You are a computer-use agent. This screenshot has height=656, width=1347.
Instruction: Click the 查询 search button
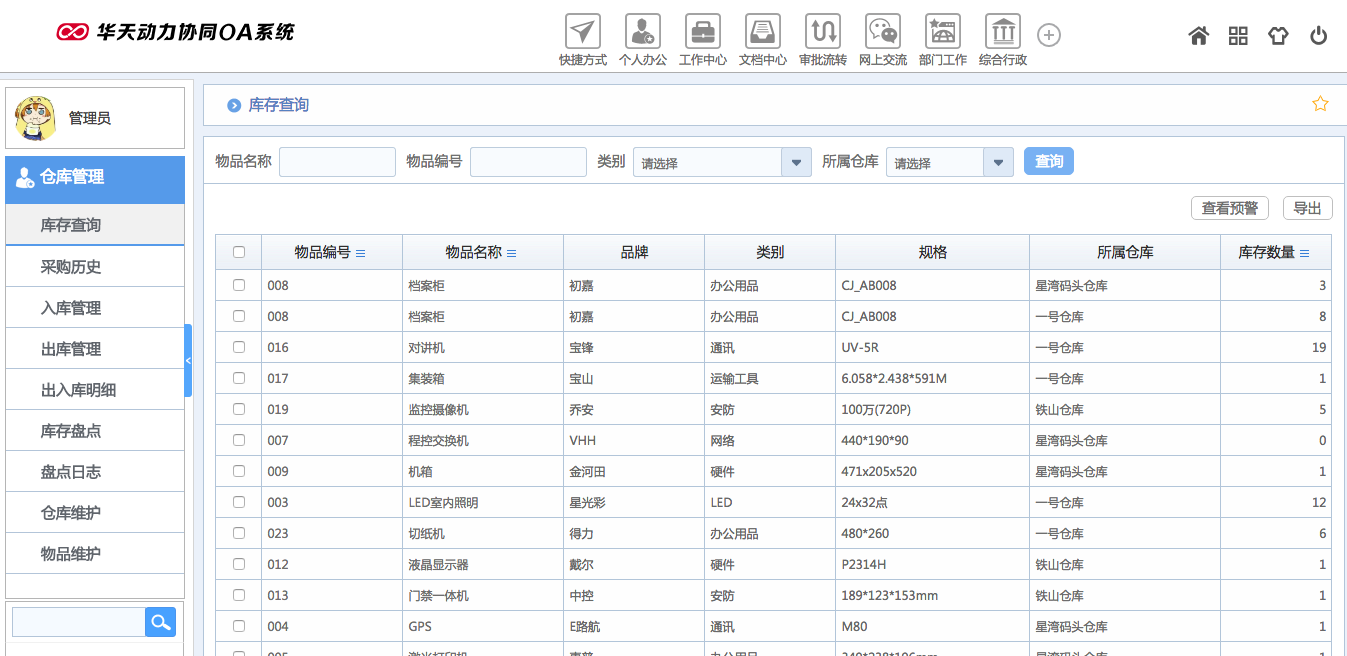click(1048, 161)
